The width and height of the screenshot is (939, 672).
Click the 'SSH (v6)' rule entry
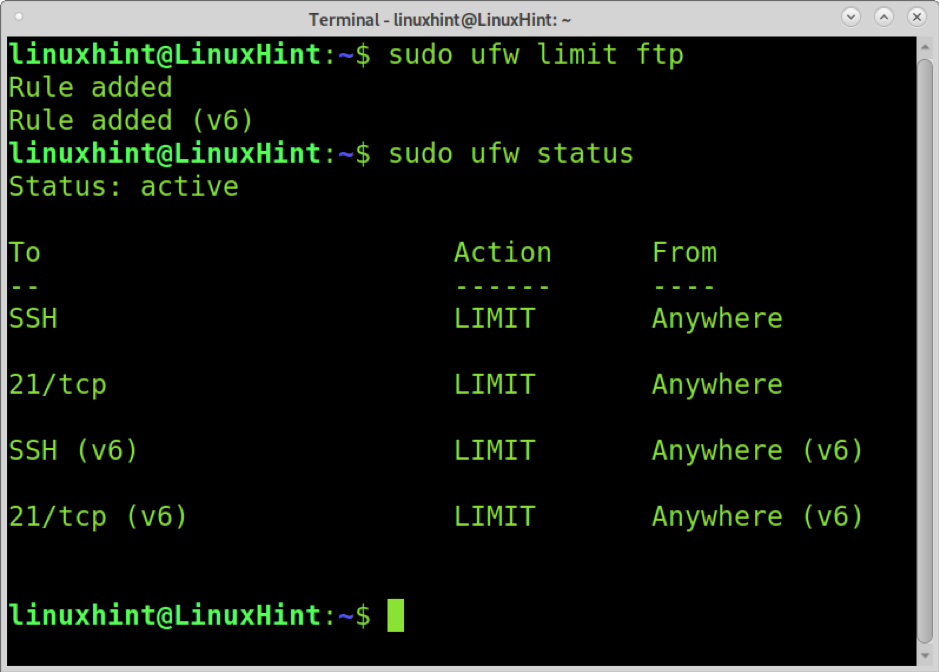73,450
